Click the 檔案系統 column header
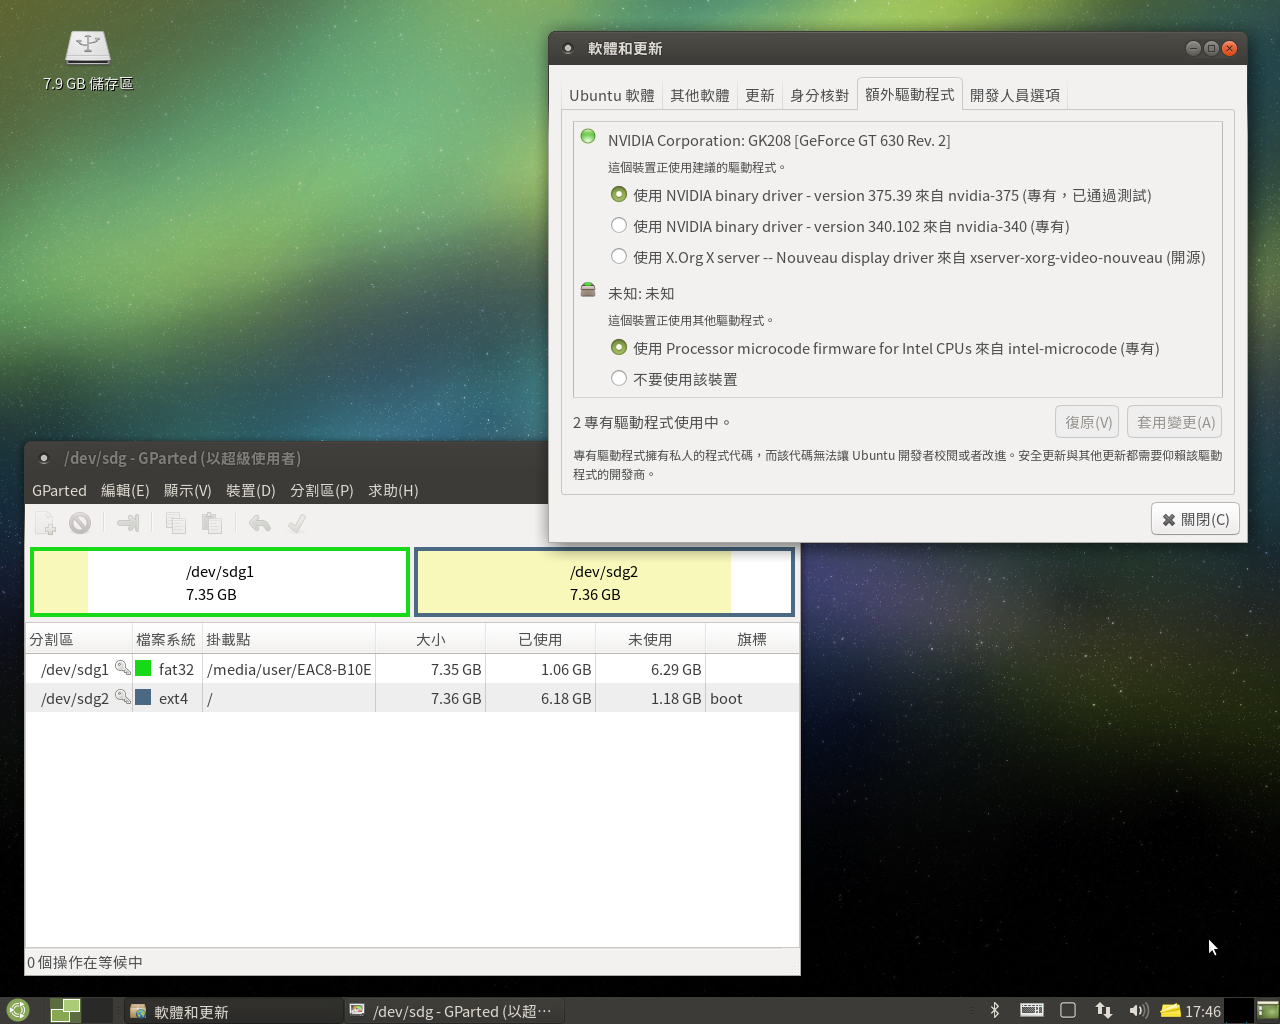The width and height of the screenshot is (1280, 1024). point(167,639)
